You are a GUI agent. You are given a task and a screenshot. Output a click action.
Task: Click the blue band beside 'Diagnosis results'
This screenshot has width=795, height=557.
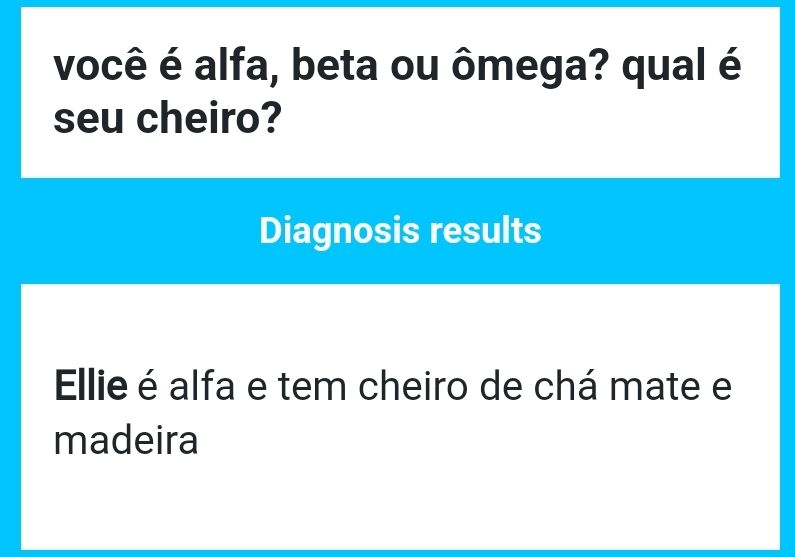click(130, 231)
